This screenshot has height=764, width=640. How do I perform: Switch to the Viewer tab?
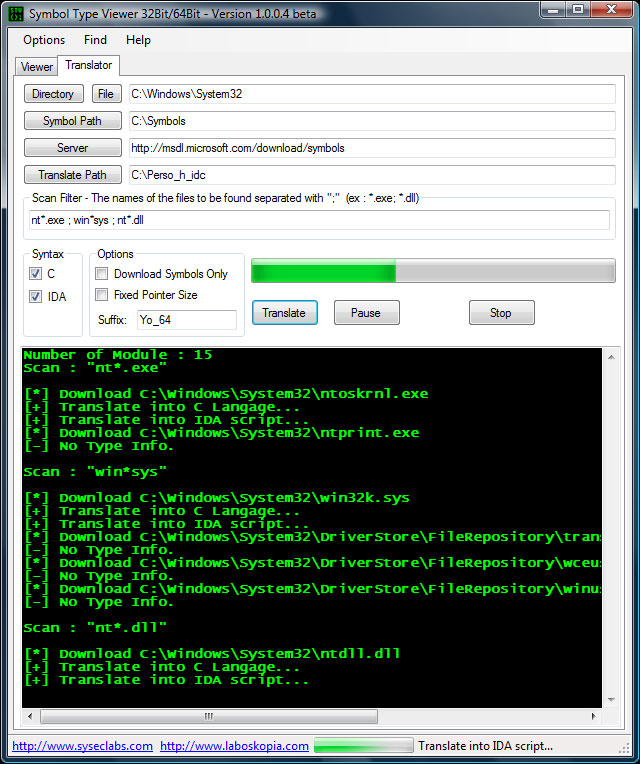(x=37, y=67)
